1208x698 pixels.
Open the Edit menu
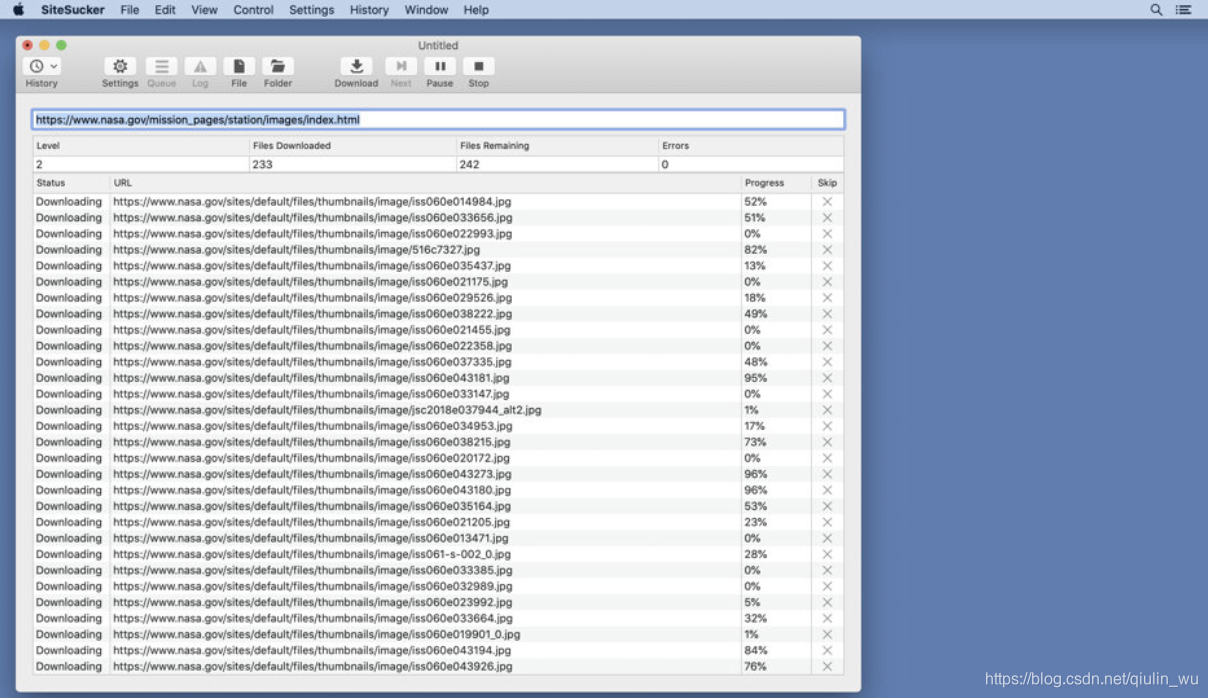tap(165, 10)
